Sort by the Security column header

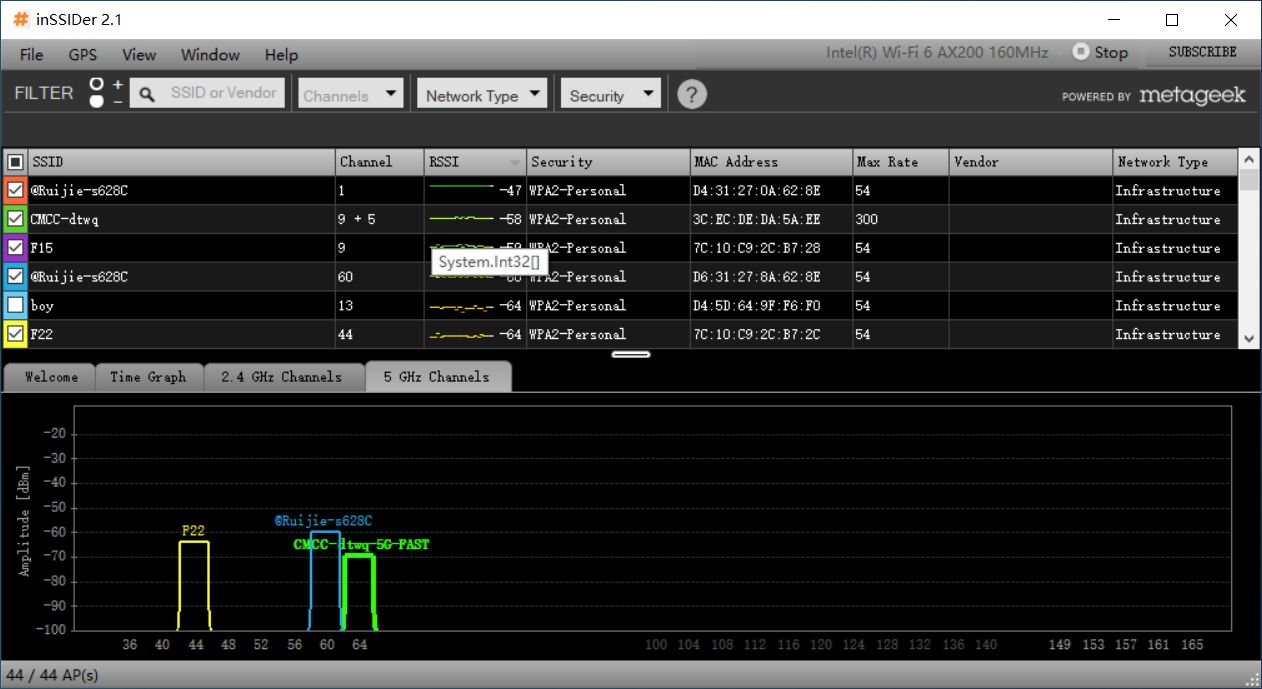[608, 162]
